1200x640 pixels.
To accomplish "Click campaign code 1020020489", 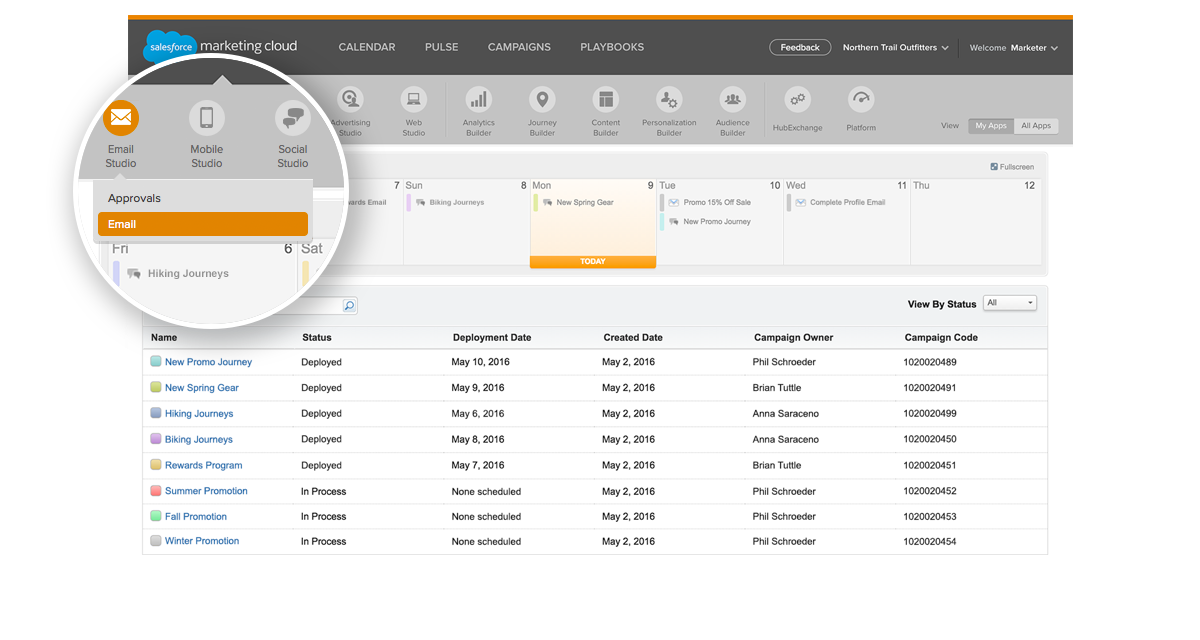I will [x=930, y=362].
